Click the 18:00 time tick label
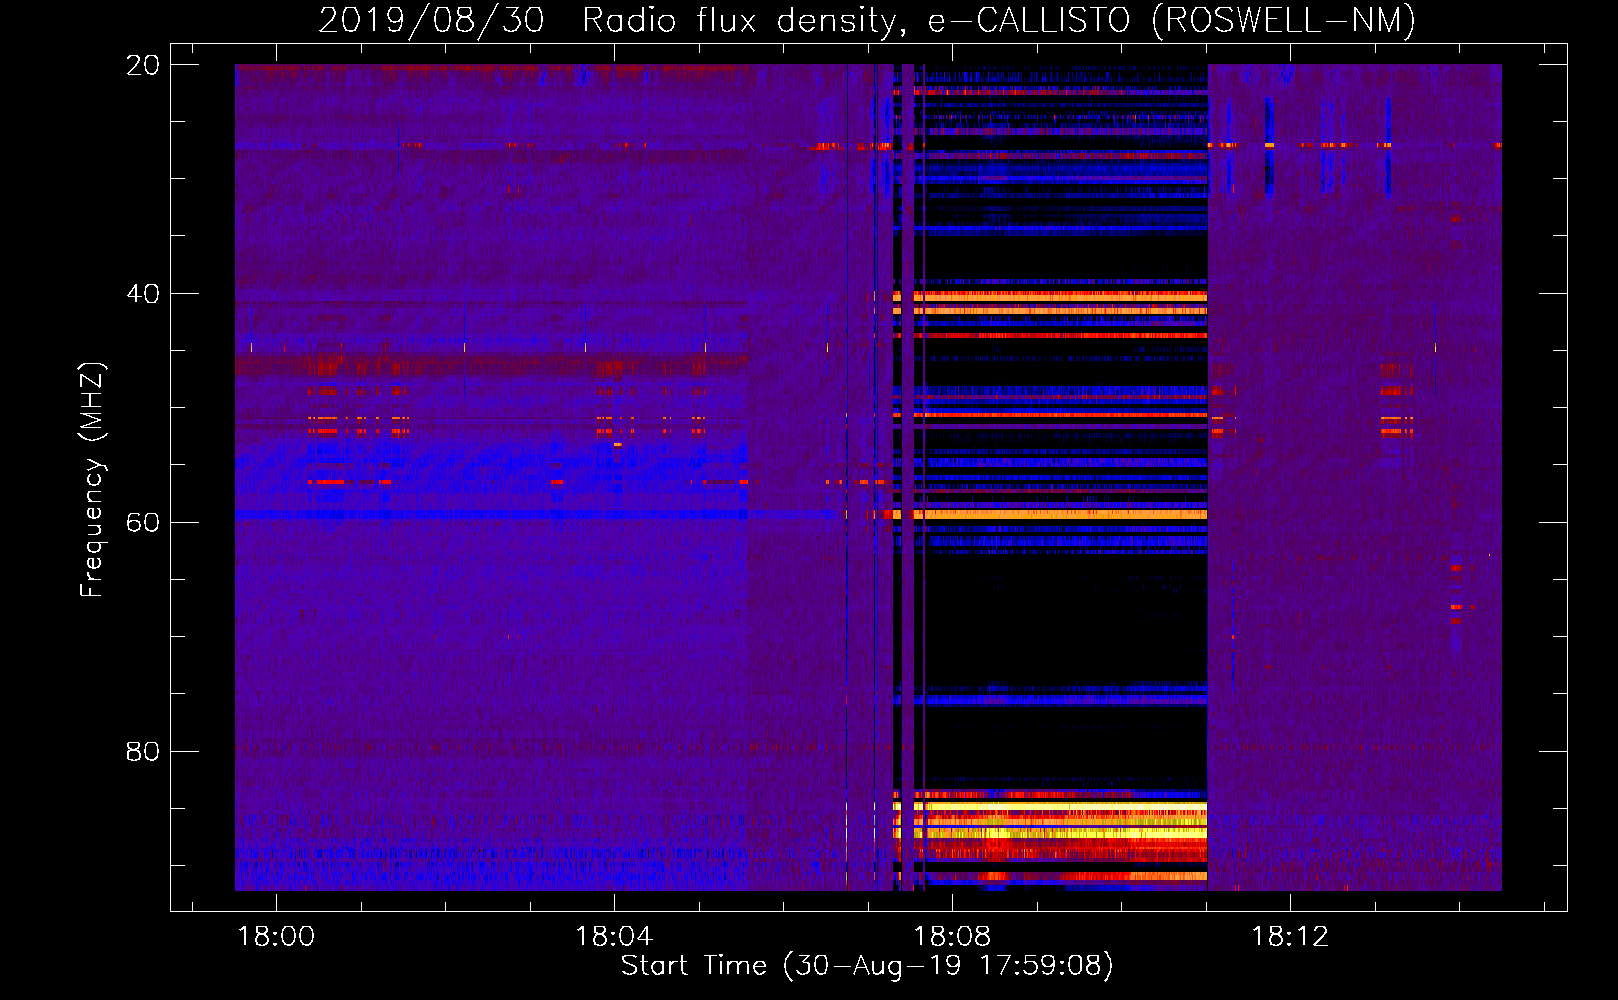This screenshot has width=1618, height=1000. click(275, 937)
